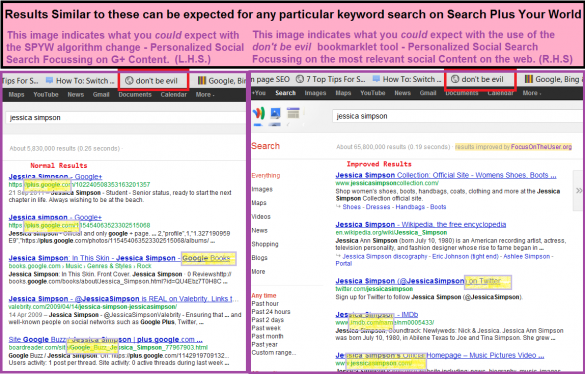Open 'Documents' in the left screenshot's black bar

coord(135,94)
